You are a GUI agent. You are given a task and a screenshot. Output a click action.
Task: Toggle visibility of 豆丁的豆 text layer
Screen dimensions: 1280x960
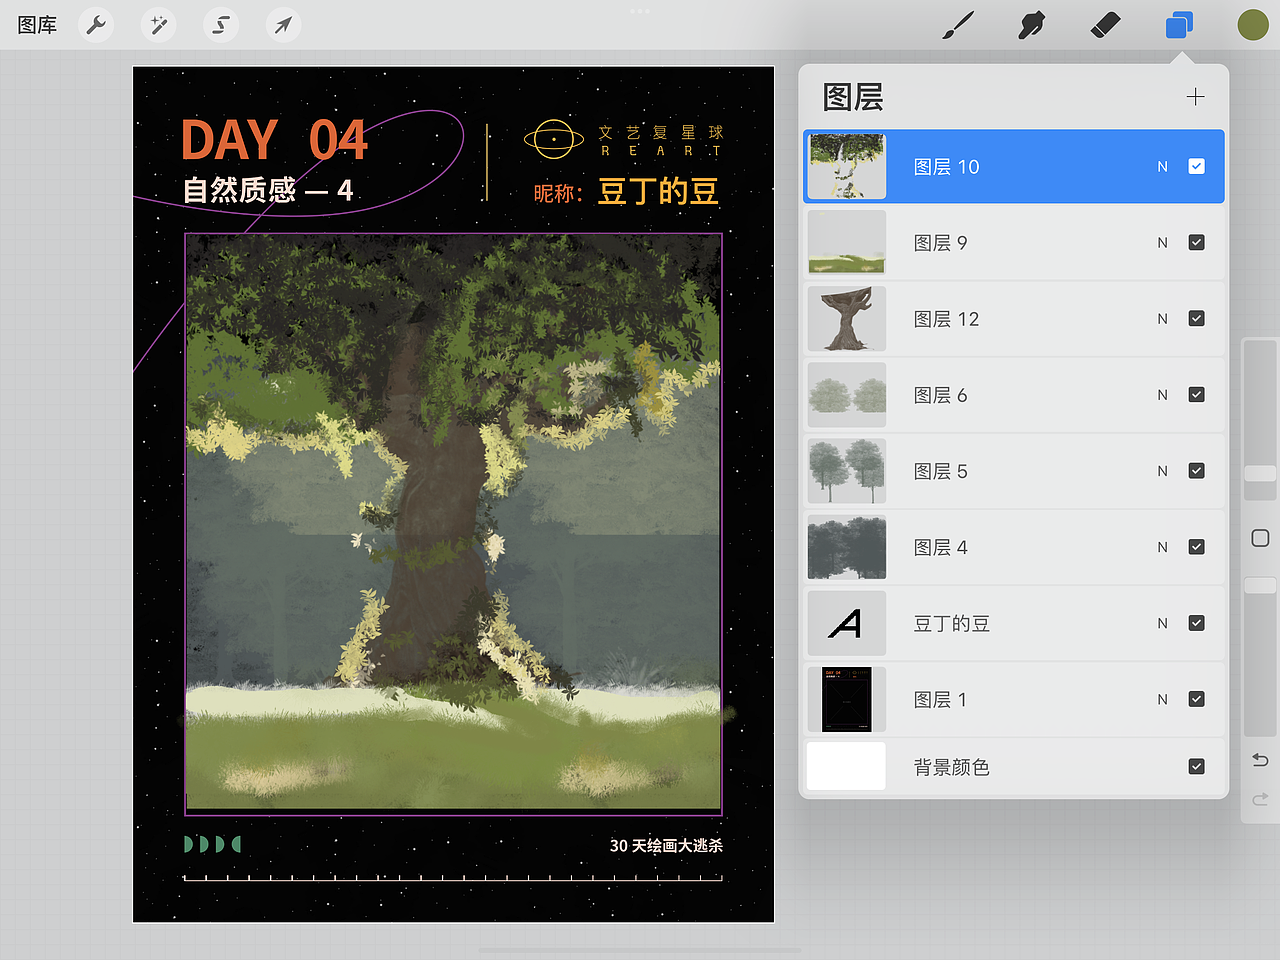coord(1196,622)
